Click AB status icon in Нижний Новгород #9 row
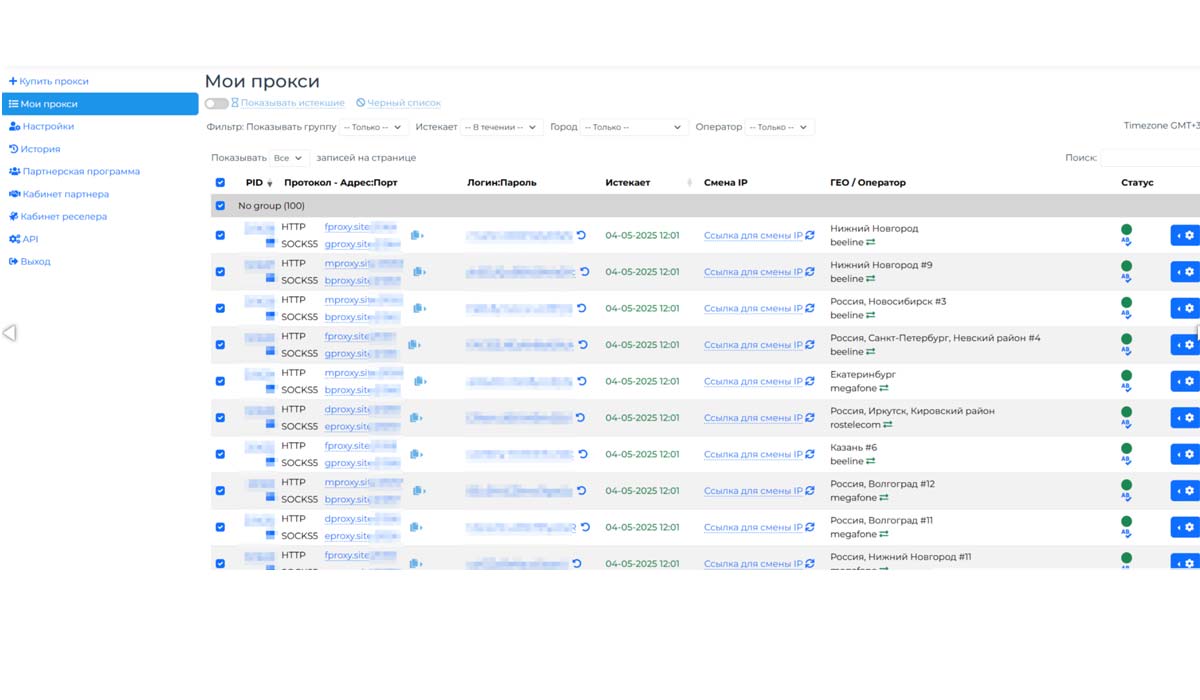1200x700 pixels. point(1126,279)
